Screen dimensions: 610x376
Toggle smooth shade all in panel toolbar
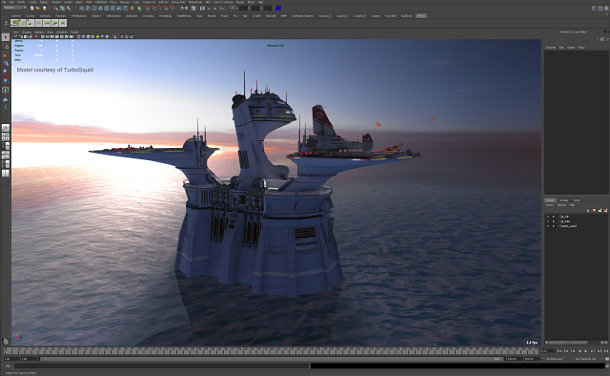[x=83, y=37]
